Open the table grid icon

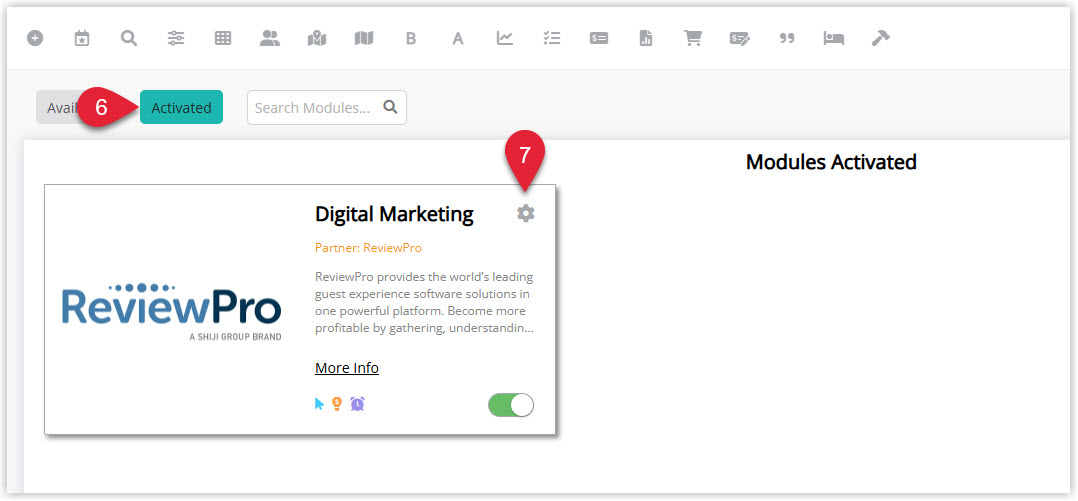223,38
